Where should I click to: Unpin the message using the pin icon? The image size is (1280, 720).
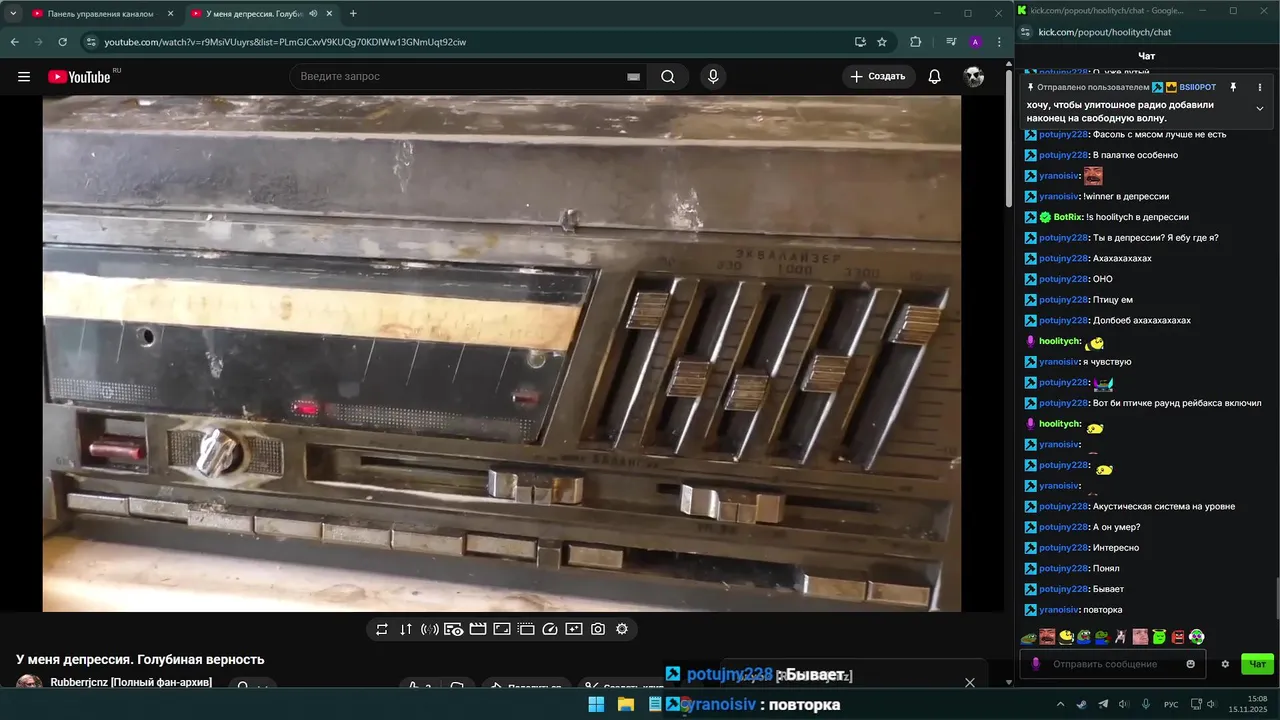(x=1233, y=88)
